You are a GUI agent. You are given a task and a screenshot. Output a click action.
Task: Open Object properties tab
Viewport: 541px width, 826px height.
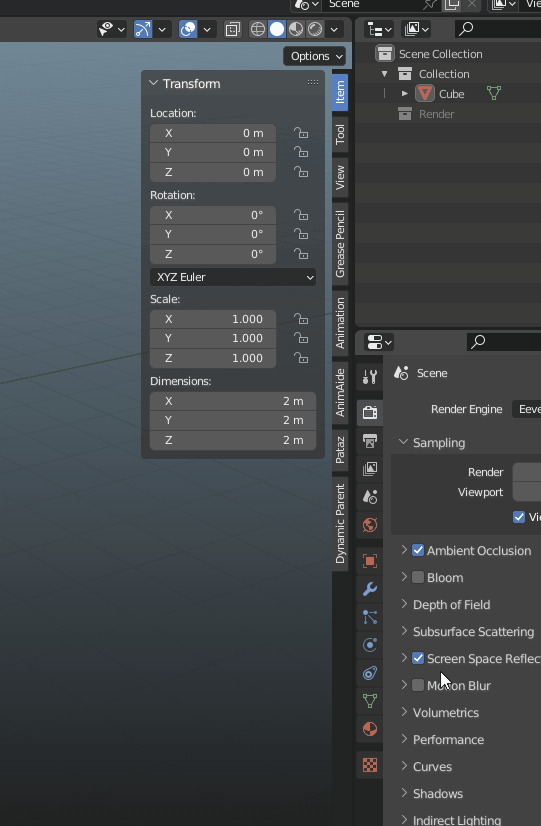click(370, 560)
